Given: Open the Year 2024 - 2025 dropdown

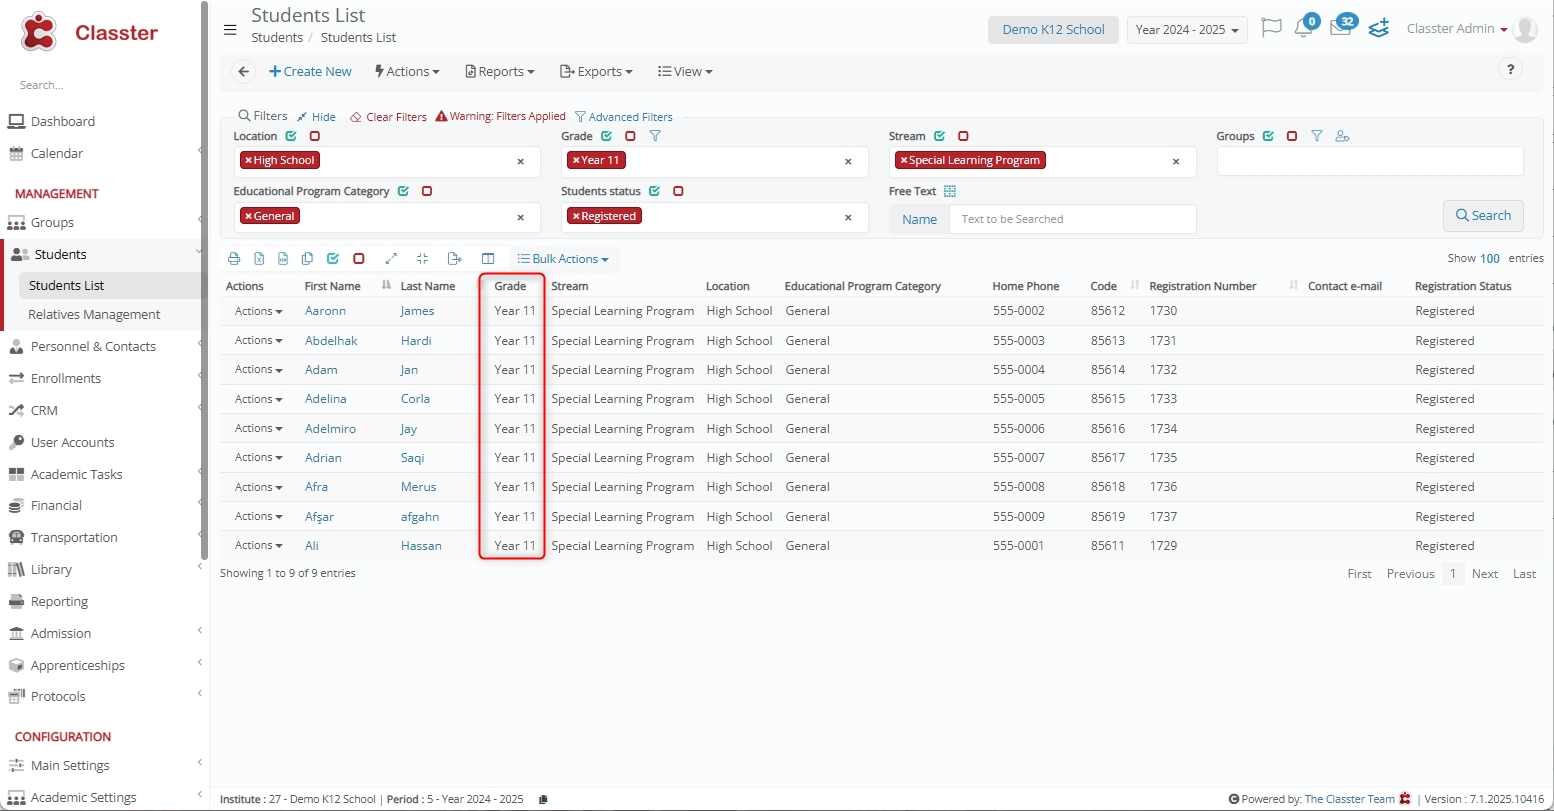Looking at the screenshot, I should point(1186,30).
